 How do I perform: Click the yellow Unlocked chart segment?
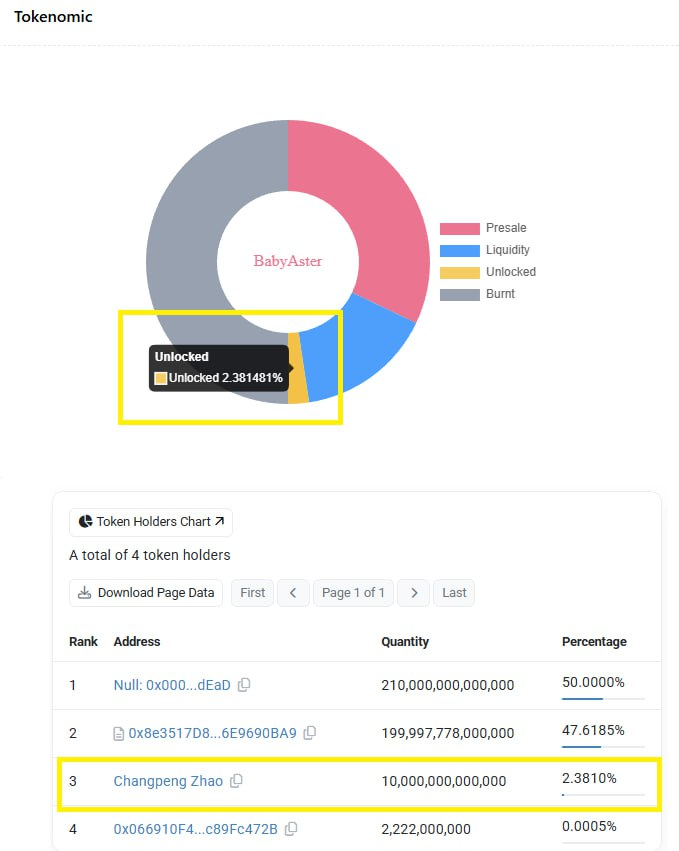point(297,369)
